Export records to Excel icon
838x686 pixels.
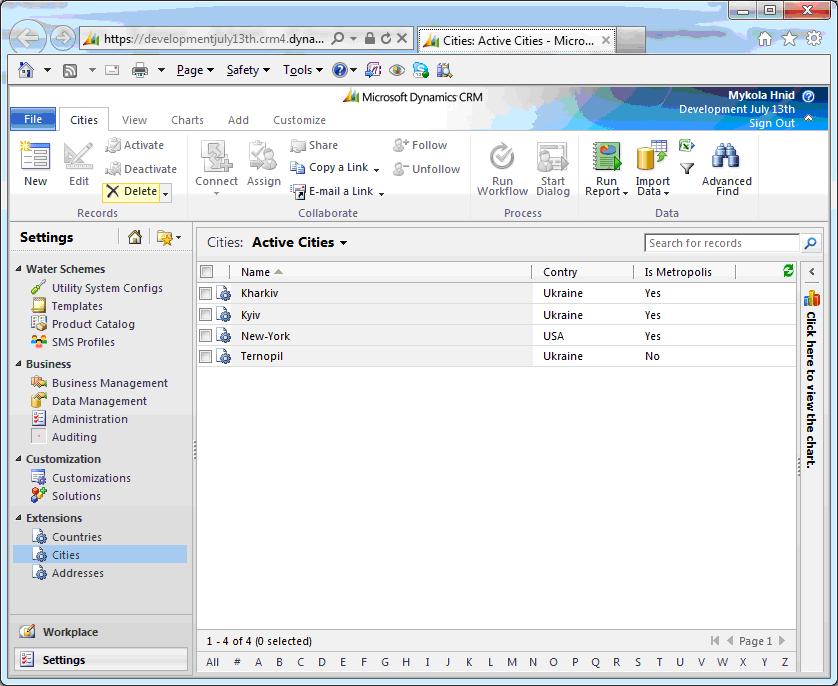point(686,145)
